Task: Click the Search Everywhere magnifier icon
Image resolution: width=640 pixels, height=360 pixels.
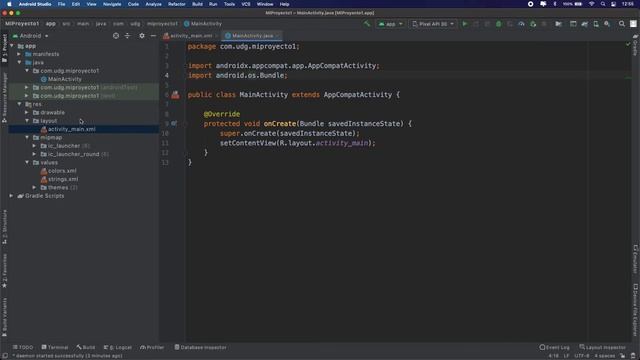Action: click(x=622, y=24)
